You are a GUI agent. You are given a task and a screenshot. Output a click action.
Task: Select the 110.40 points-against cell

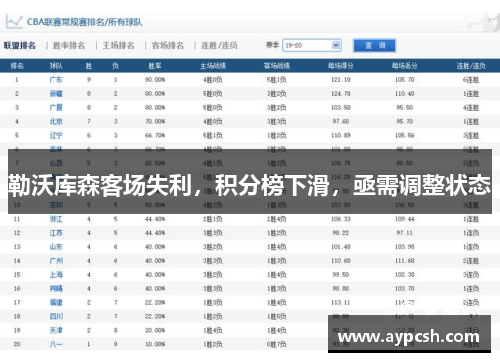(405, 94)
